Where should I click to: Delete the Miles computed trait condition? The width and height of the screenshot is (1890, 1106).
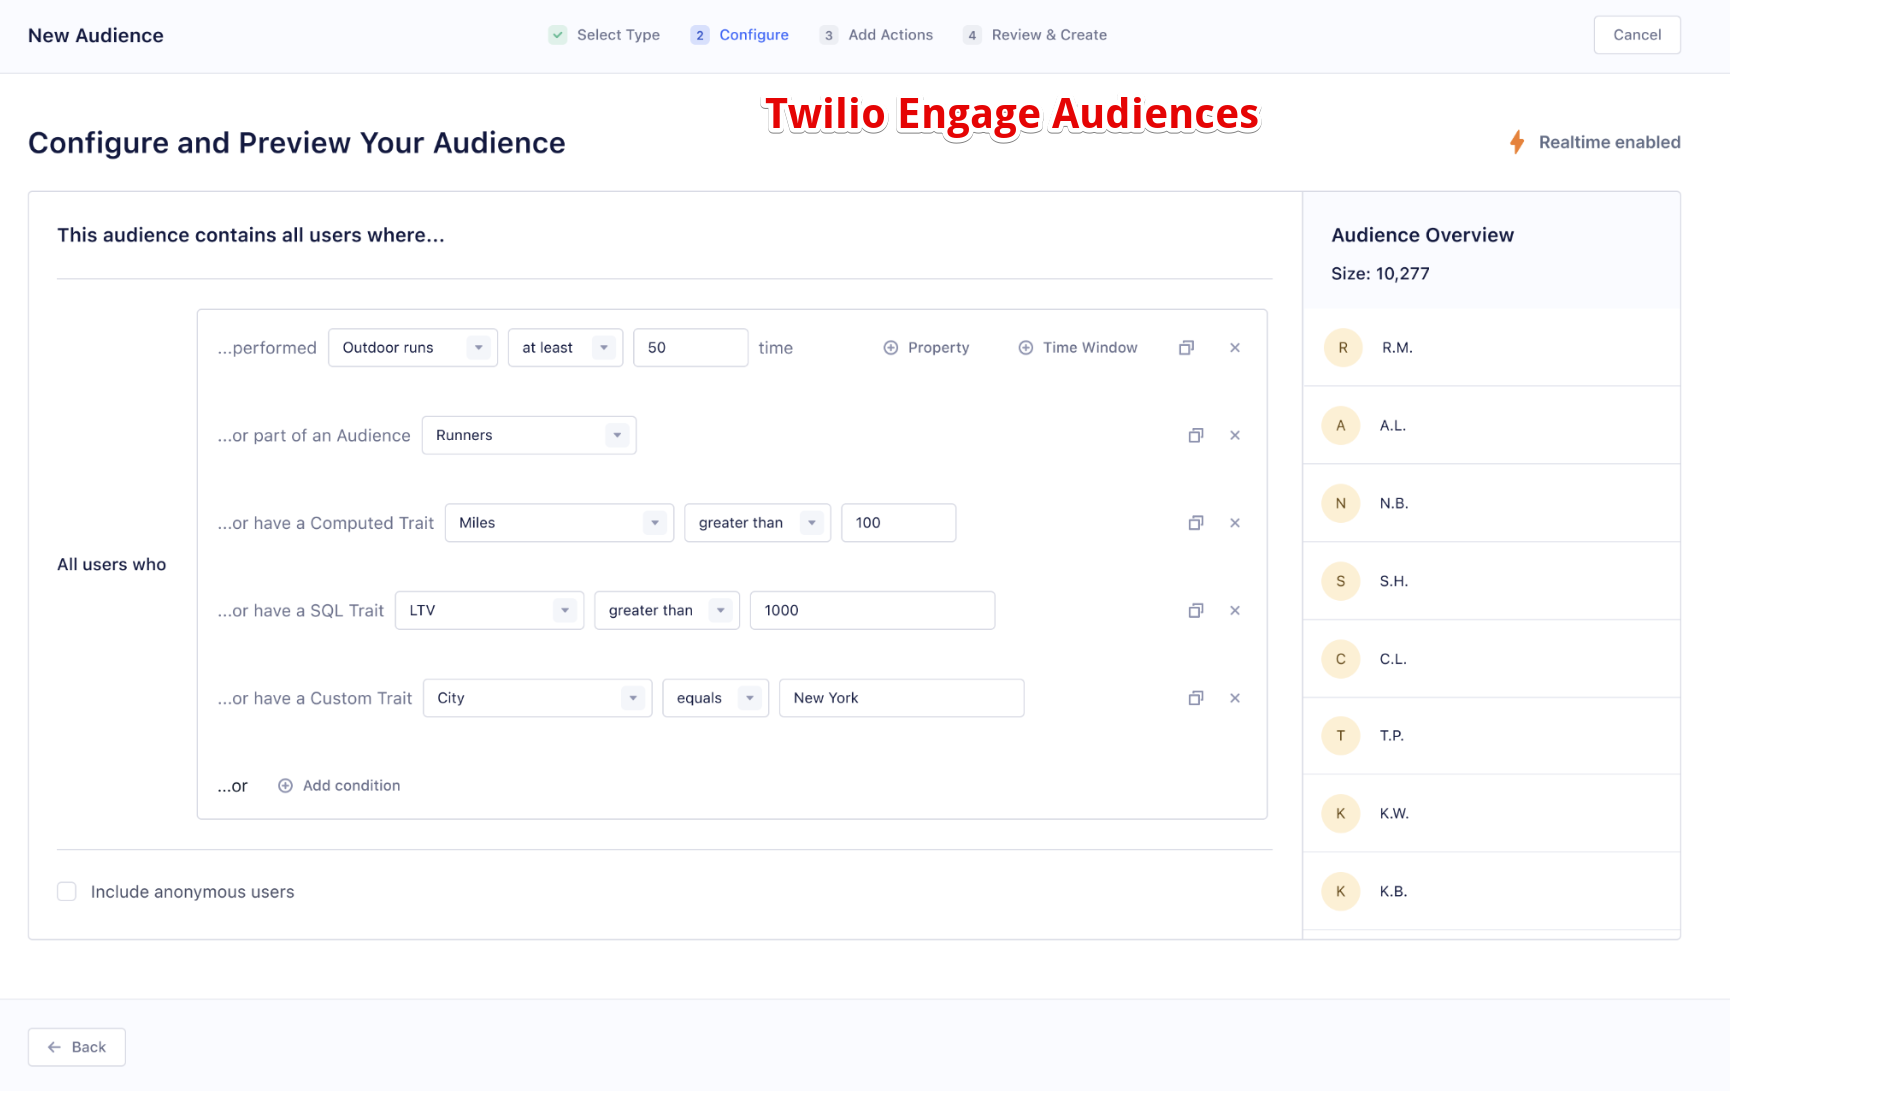click(1235, 523)
